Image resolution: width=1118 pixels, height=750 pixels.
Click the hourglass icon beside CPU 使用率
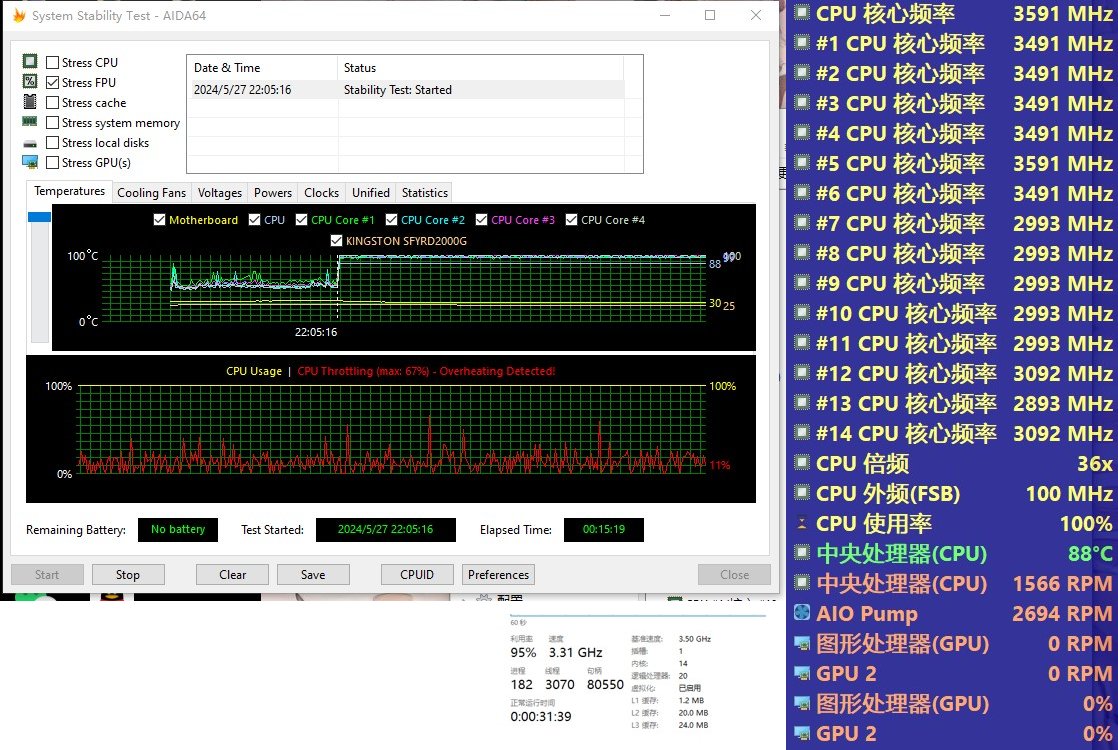802,523
